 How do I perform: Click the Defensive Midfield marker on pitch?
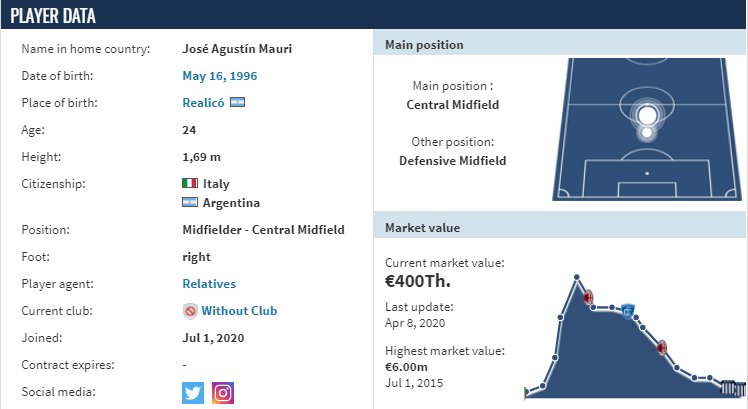[646, 133]
